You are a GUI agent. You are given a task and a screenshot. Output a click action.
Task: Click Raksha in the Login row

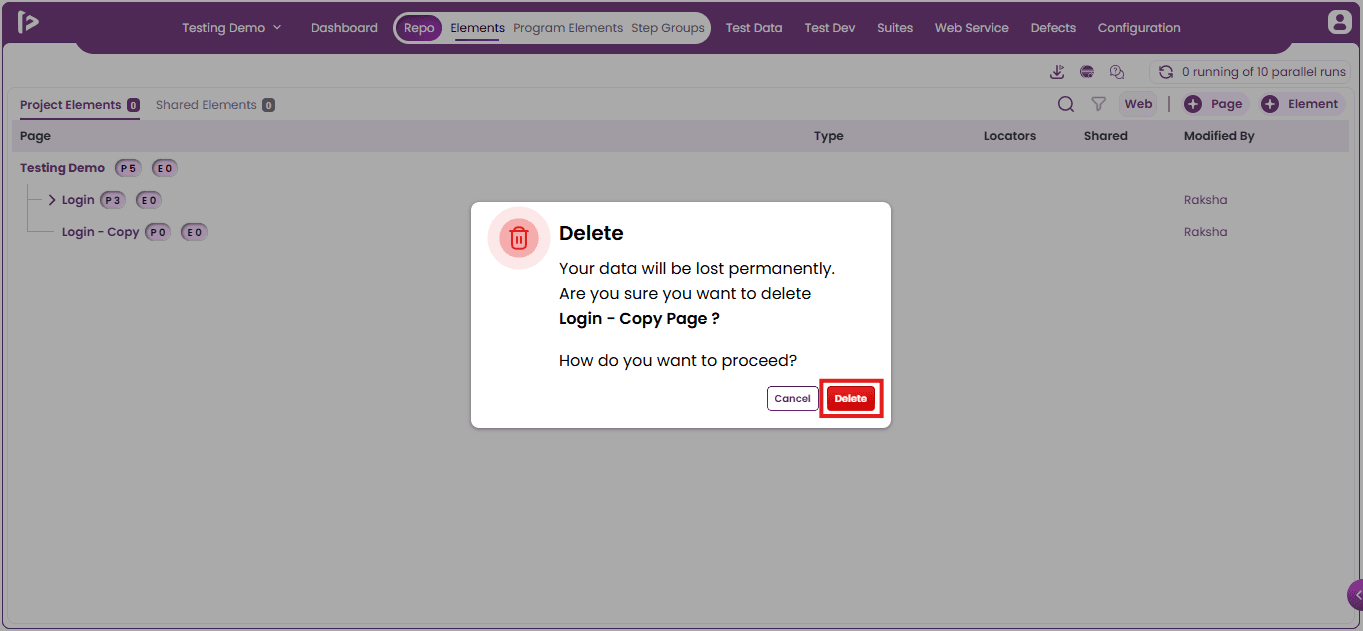click(x=1205, y=200)
